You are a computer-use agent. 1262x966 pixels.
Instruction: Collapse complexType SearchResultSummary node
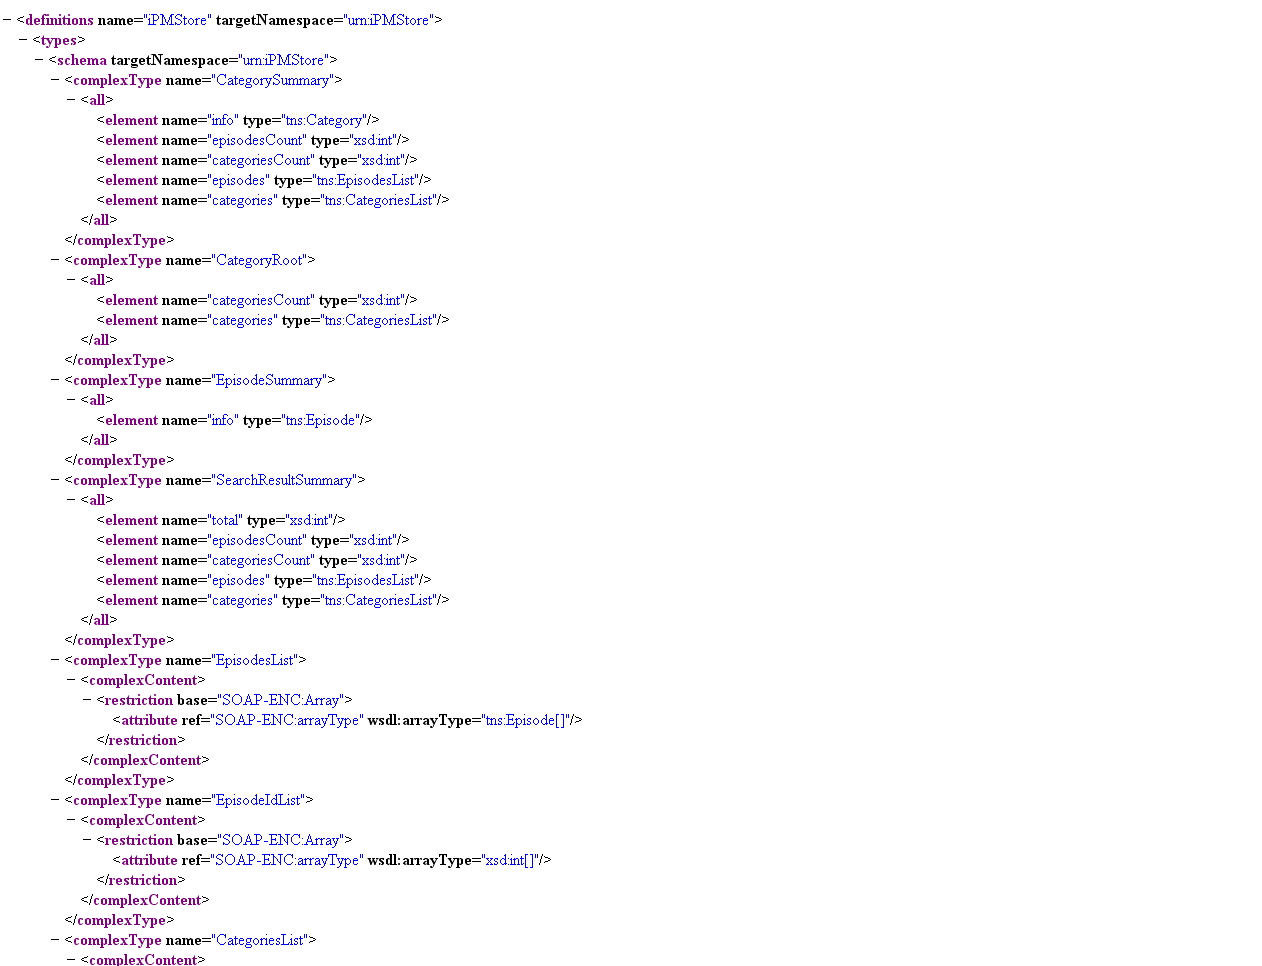(x=55, y=480)
